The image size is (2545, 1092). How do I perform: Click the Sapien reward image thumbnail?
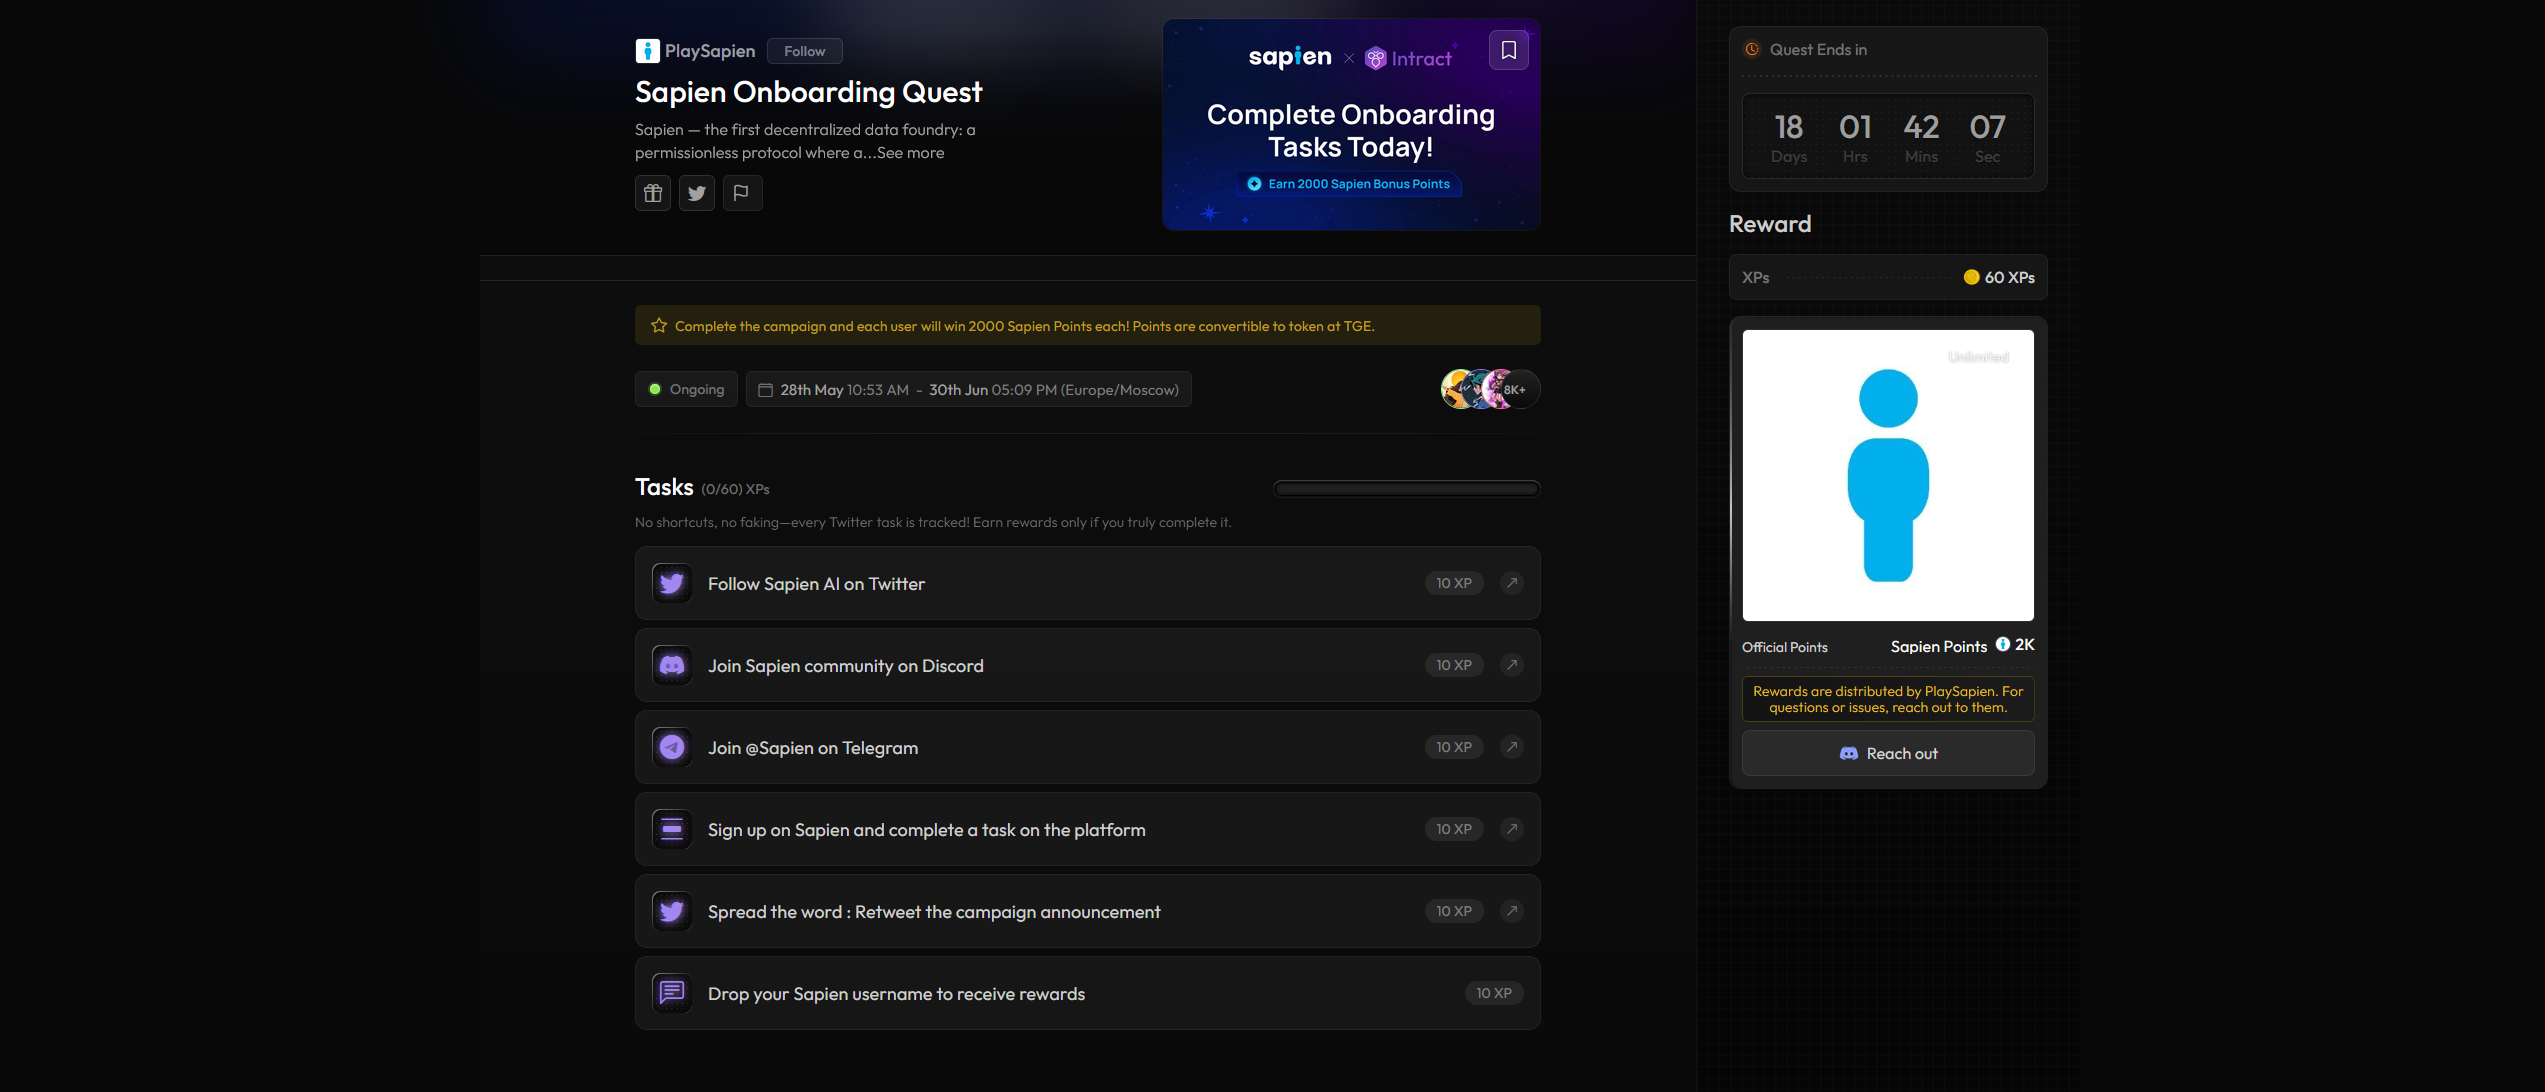tap(1888, 475)
